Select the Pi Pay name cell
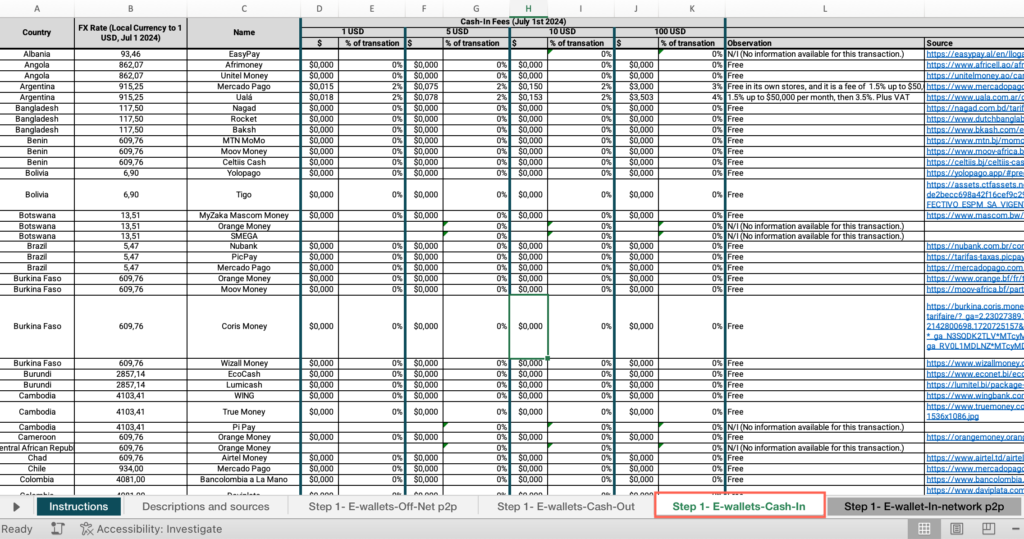Screen dimensions: 1024x539 [244, 427]
